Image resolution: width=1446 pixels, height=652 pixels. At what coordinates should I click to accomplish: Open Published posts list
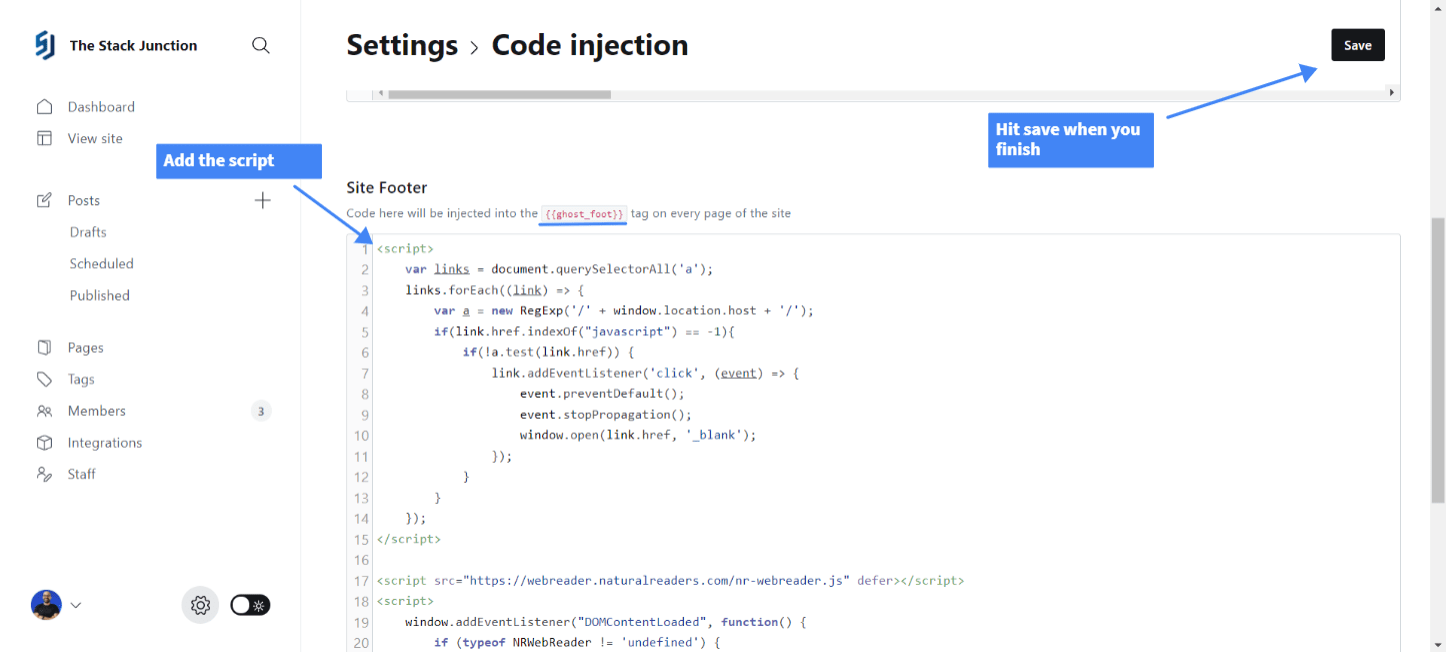pyautogui.click(x=99, y=295)
